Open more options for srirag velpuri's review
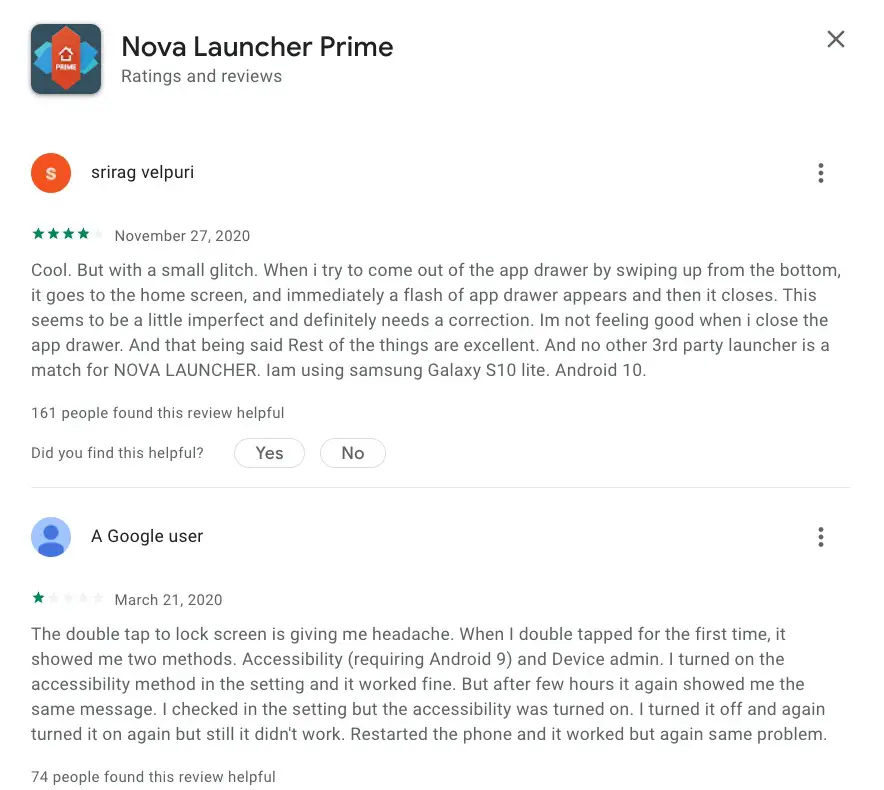This screenshot has height=790, width=884. pyautogui.click(x=821, y=173)
